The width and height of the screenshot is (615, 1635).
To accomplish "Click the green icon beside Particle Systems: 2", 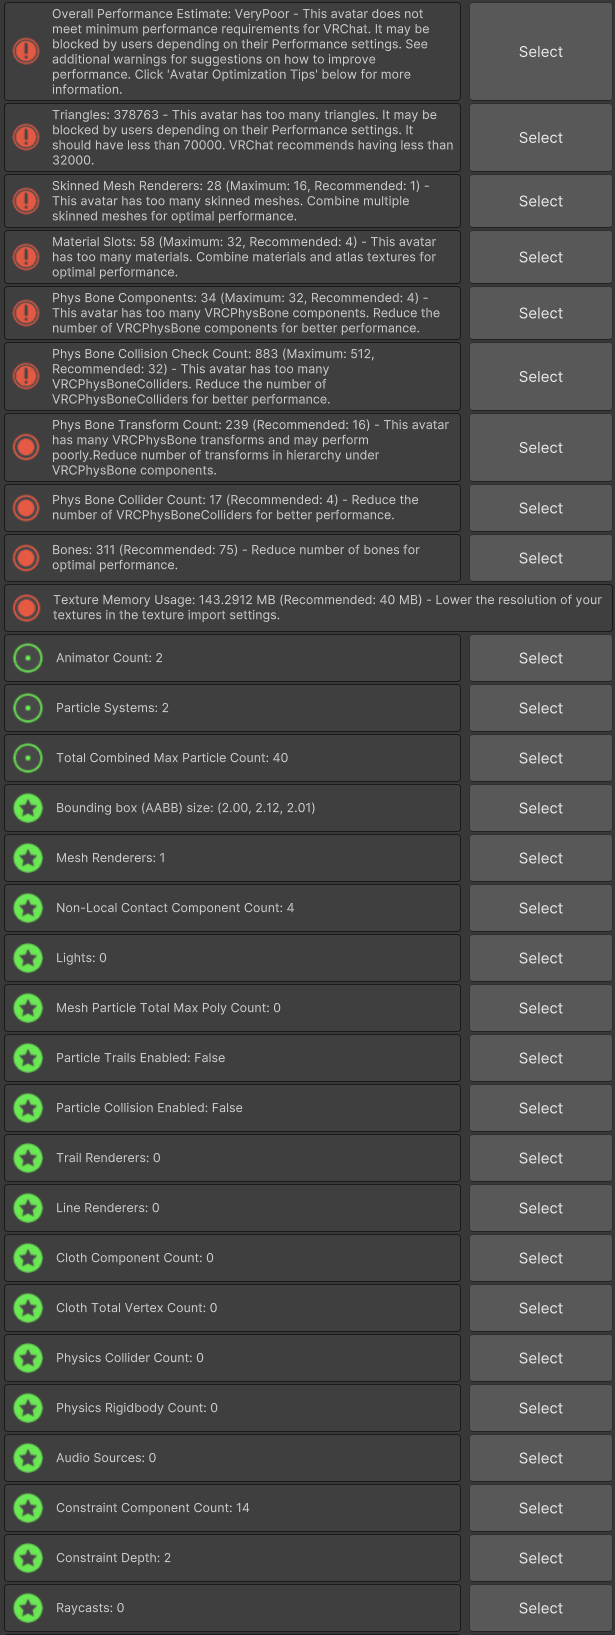I will [28, 708].
